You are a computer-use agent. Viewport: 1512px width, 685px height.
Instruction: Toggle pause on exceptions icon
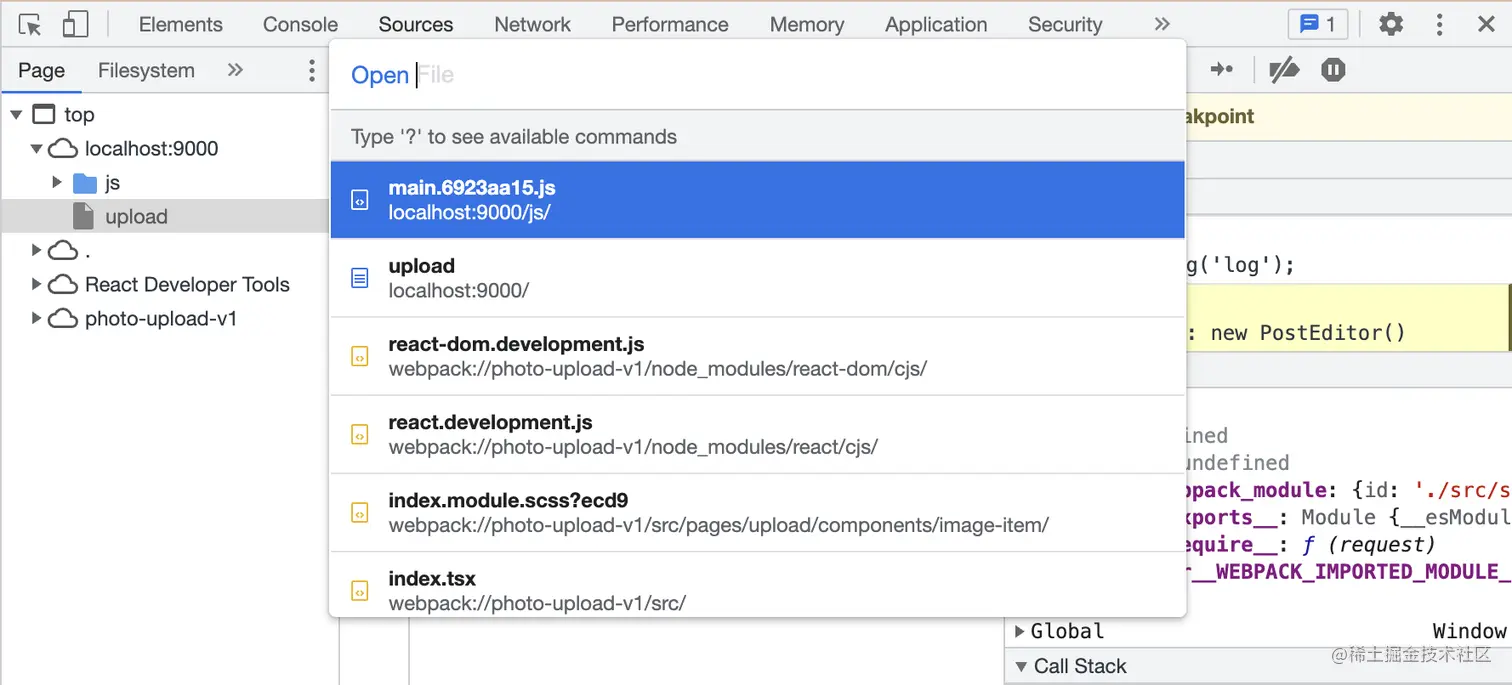[1333, 70]
